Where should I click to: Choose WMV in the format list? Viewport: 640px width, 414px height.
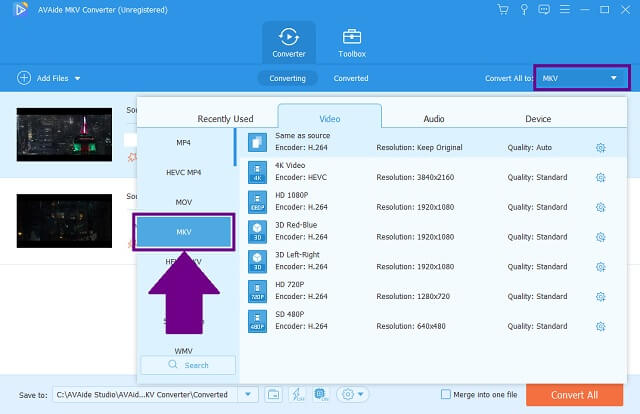tap(184, 351)
